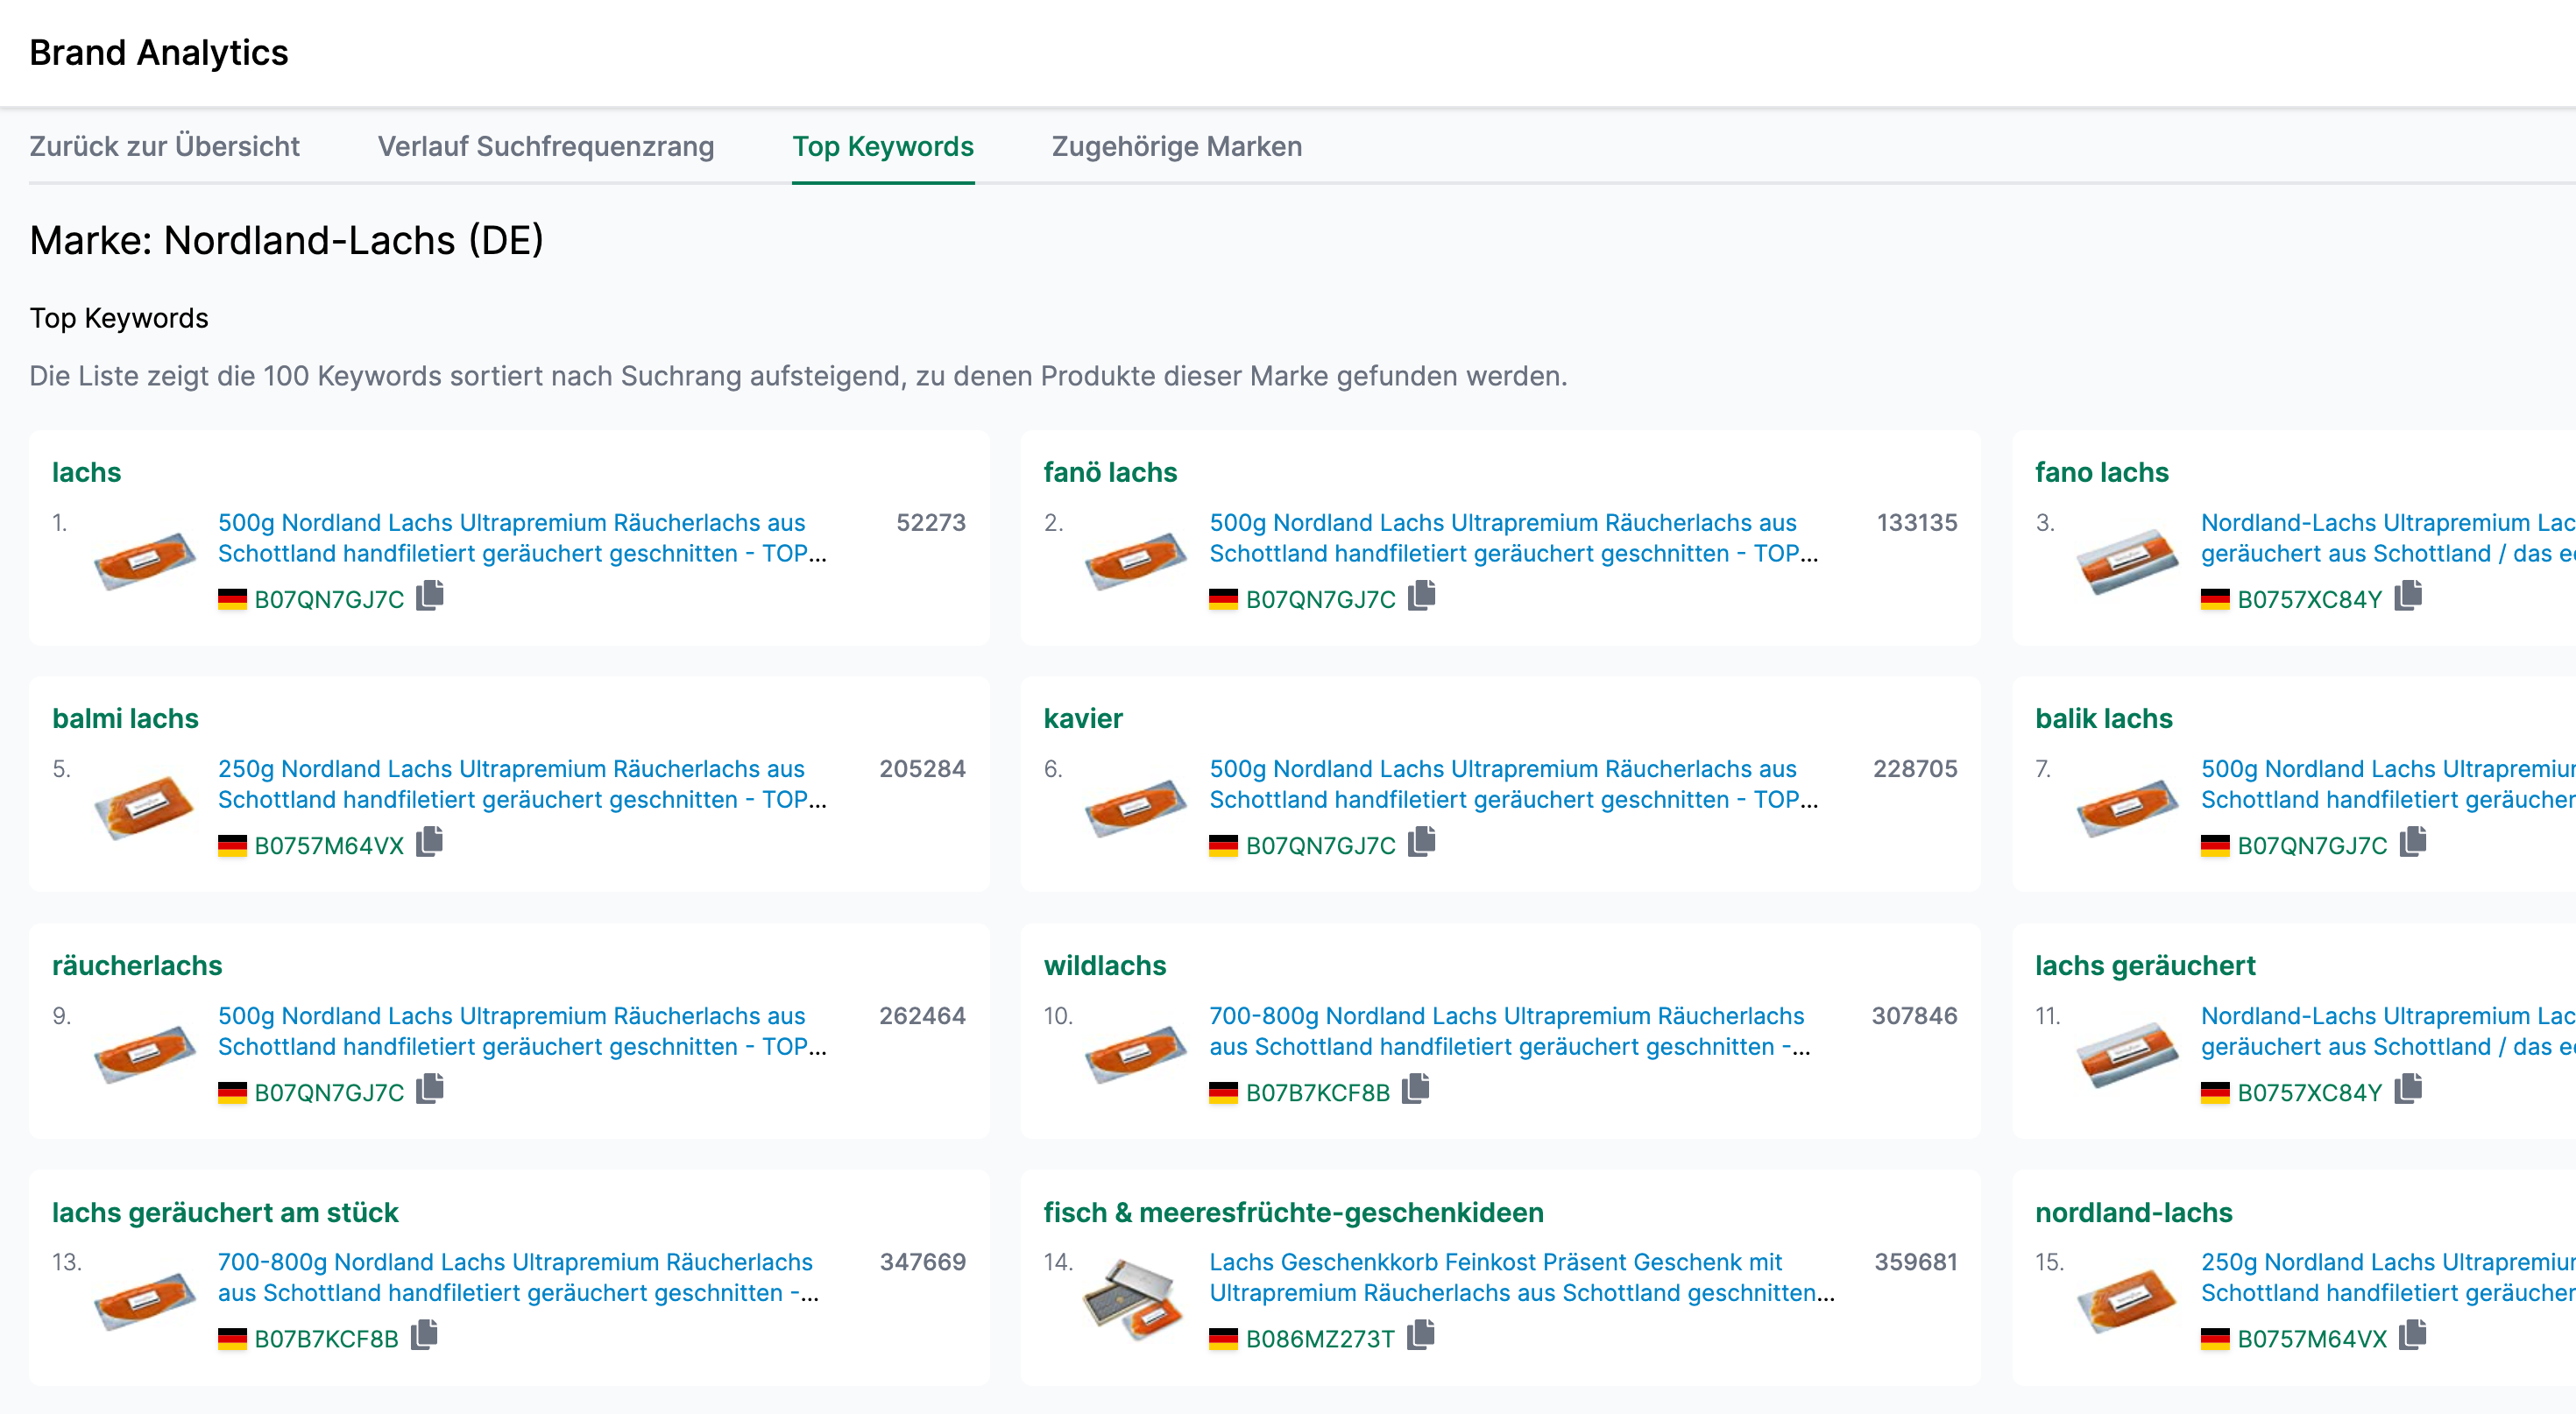Image resolution: width=2576 pixels, height=1414 pixels.
Task: Open keyword link 'räucherlachs'
Action: point(137,965)
